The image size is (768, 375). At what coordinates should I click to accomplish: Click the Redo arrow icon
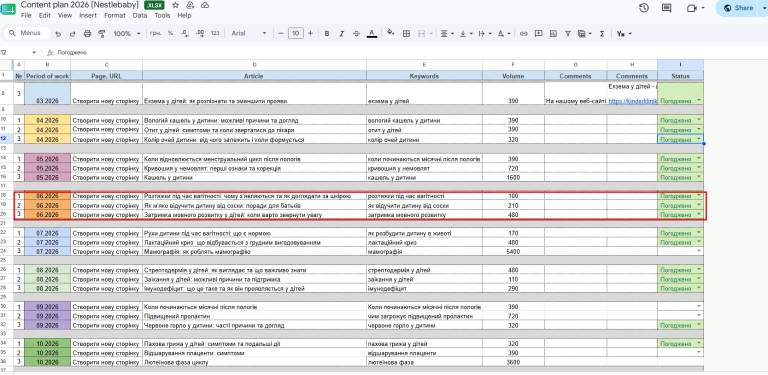72,34
